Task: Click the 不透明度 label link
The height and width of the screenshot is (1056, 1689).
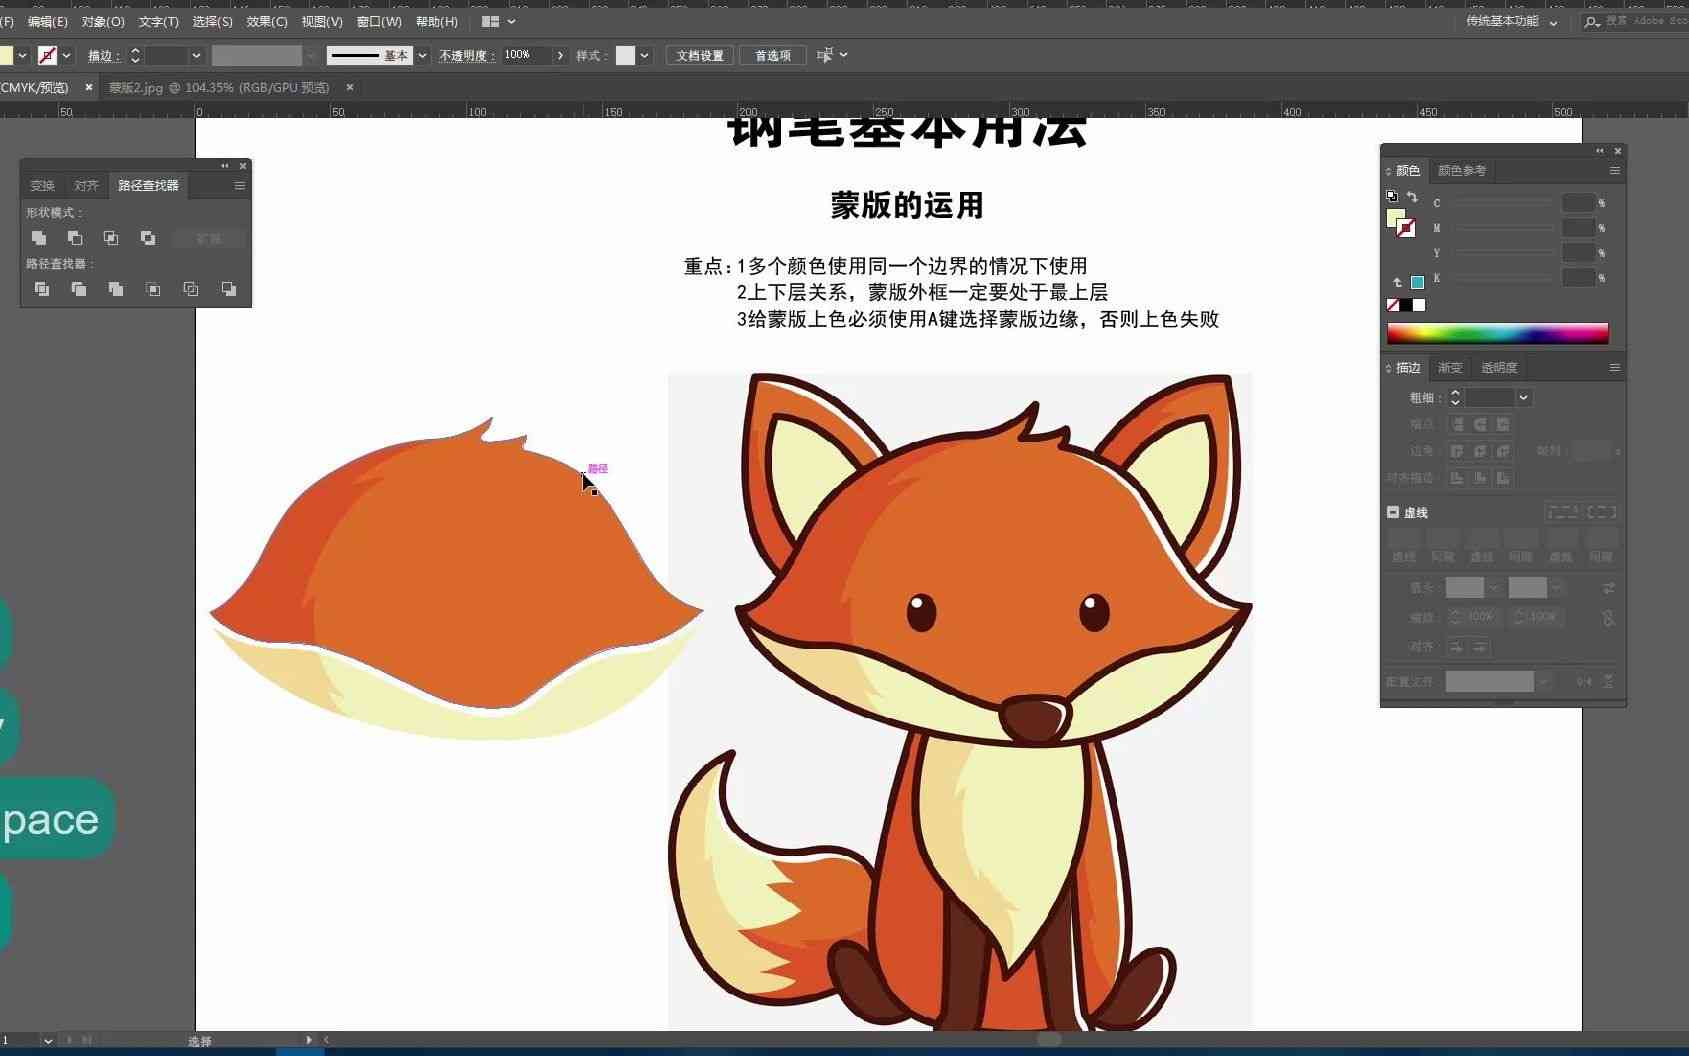Action: [x=466, y=55]
